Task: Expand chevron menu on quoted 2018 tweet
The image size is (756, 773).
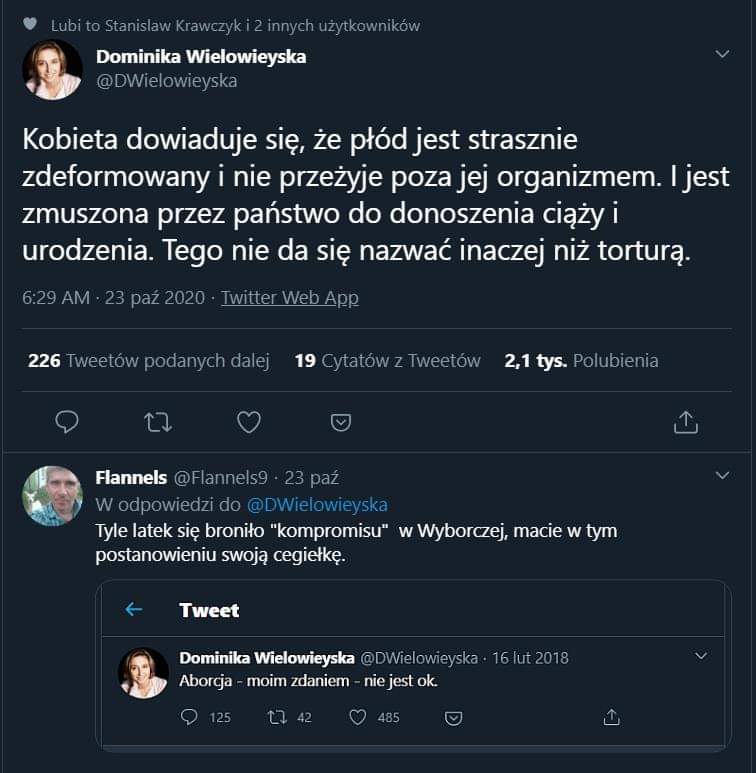Action: tap(701, 656)
